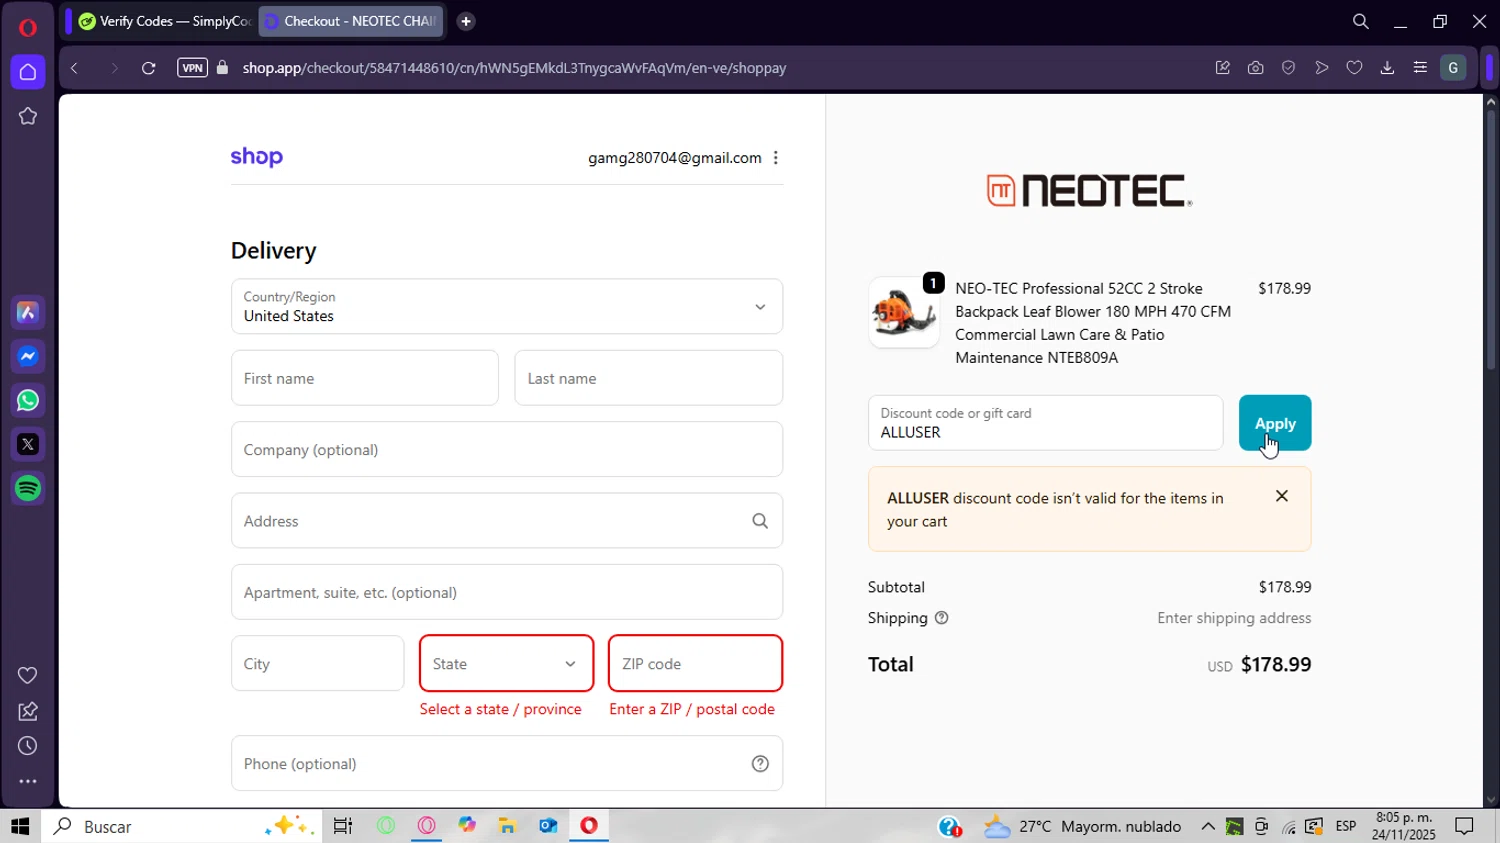
Task: Reload the checkout page
Action: point(148,68)
